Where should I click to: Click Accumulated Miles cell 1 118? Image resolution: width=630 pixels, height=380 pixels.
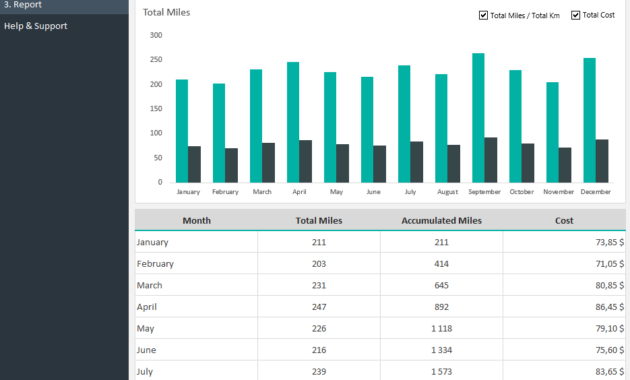tap(441, 329)
